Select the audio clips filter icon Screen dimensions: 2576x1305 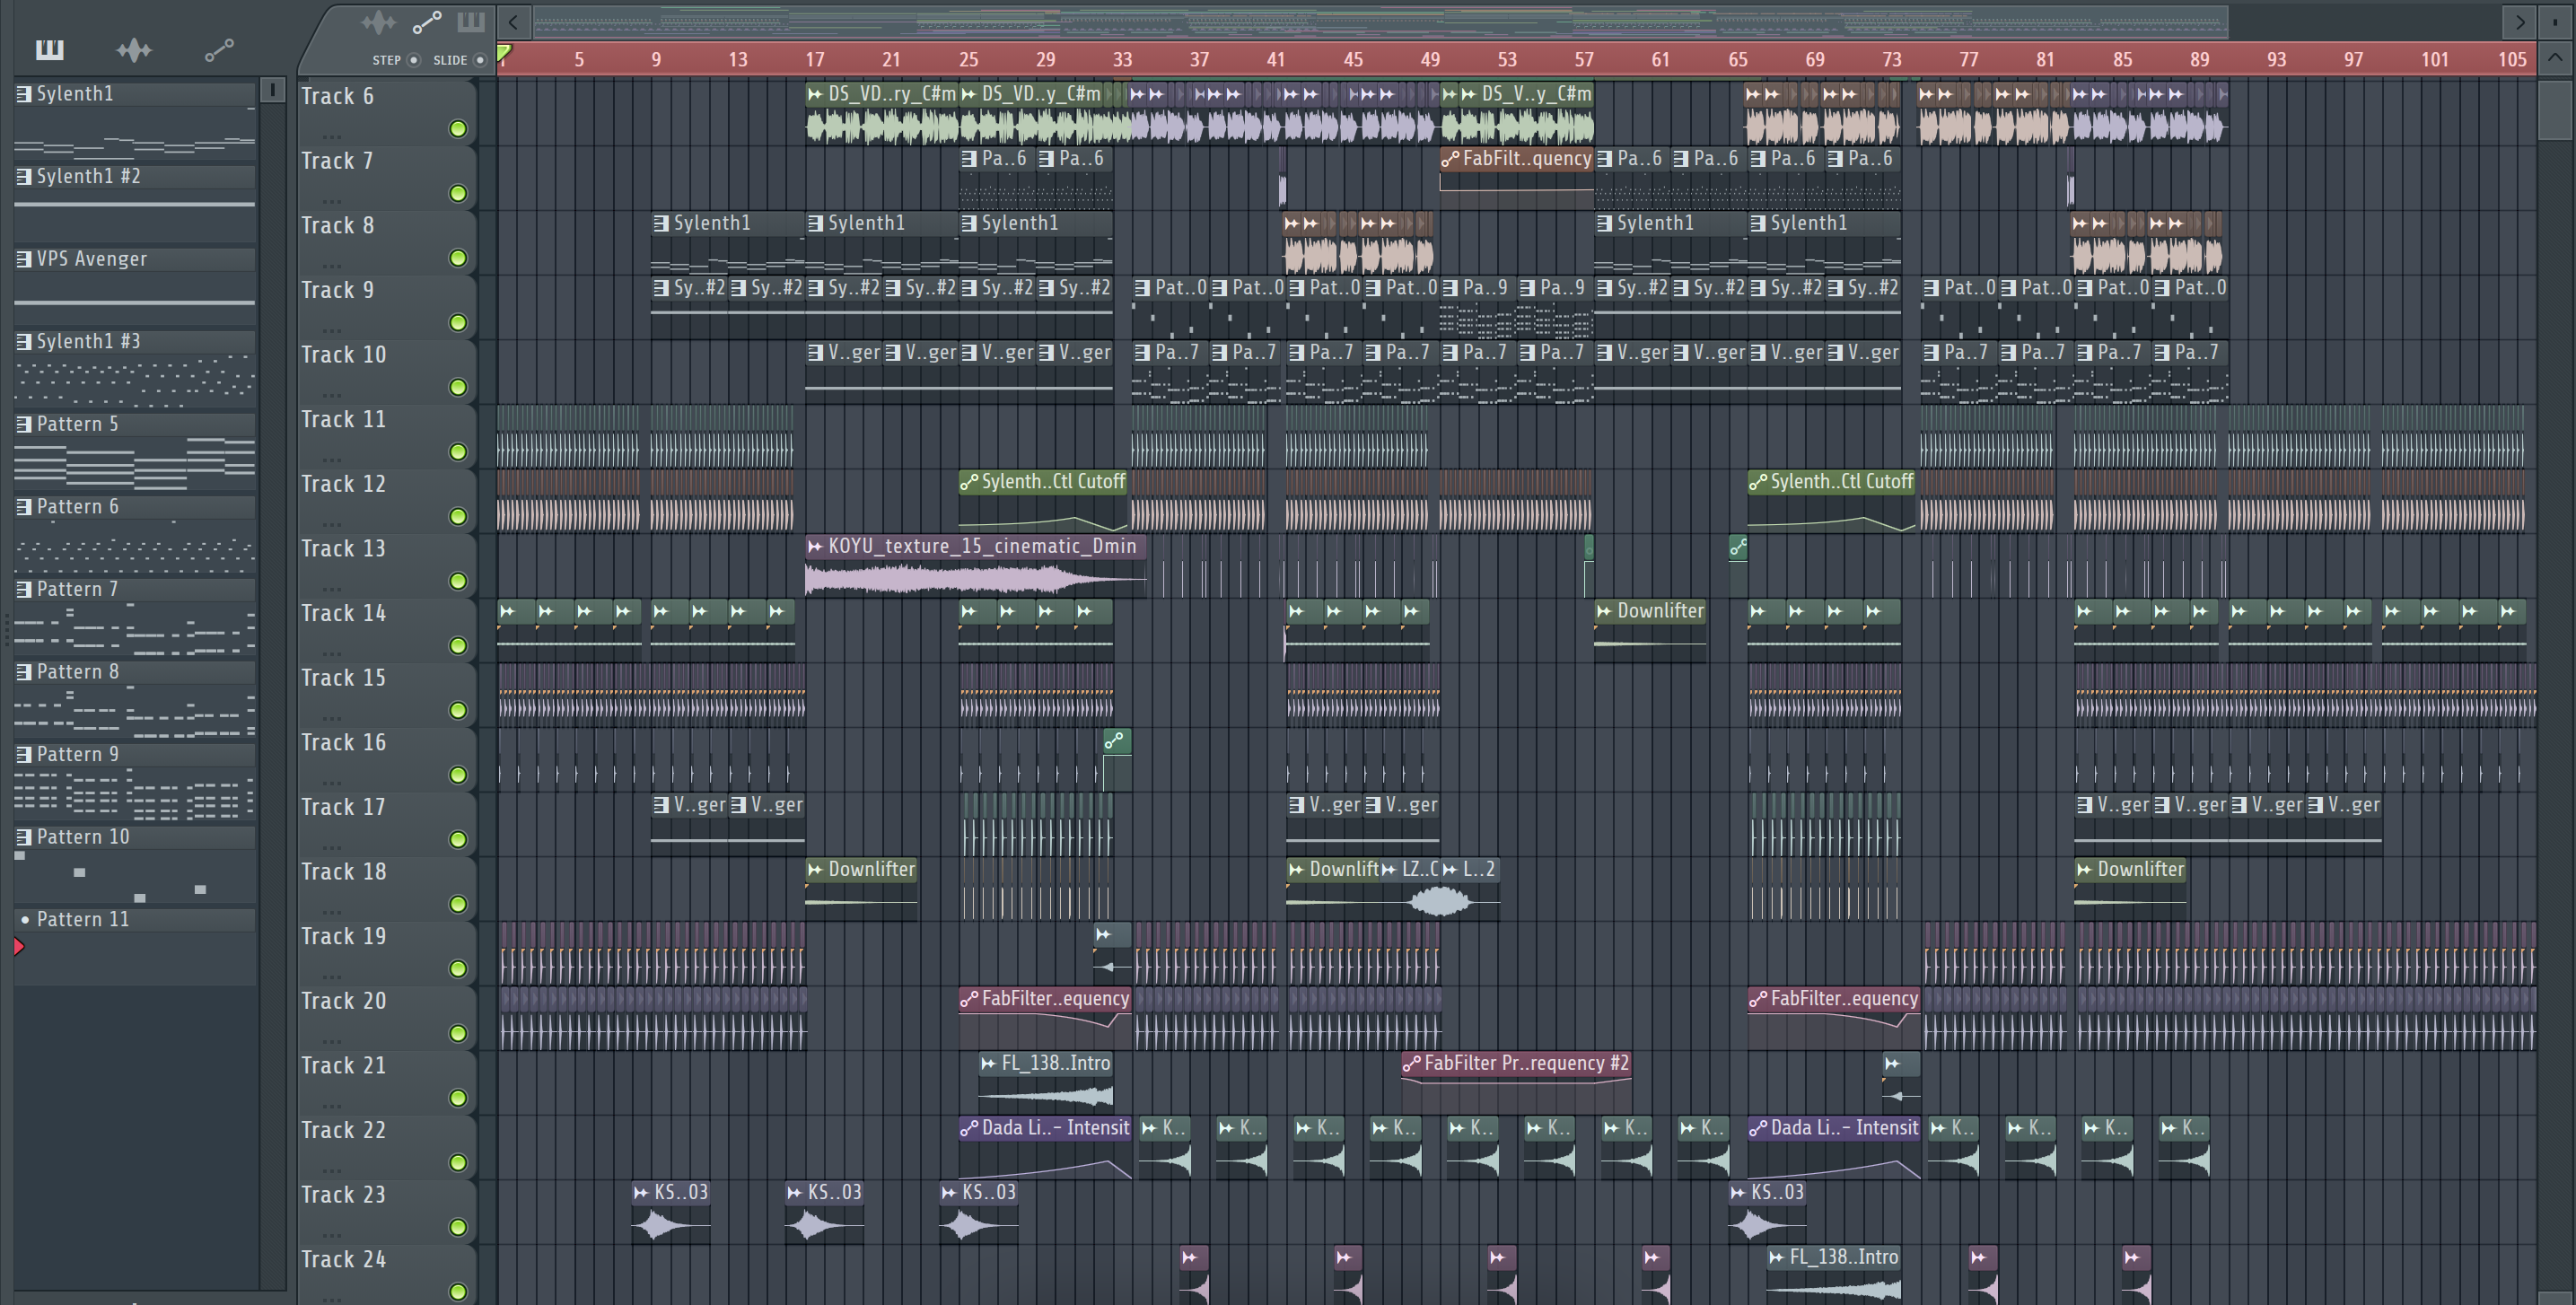[x=134, y=49]
